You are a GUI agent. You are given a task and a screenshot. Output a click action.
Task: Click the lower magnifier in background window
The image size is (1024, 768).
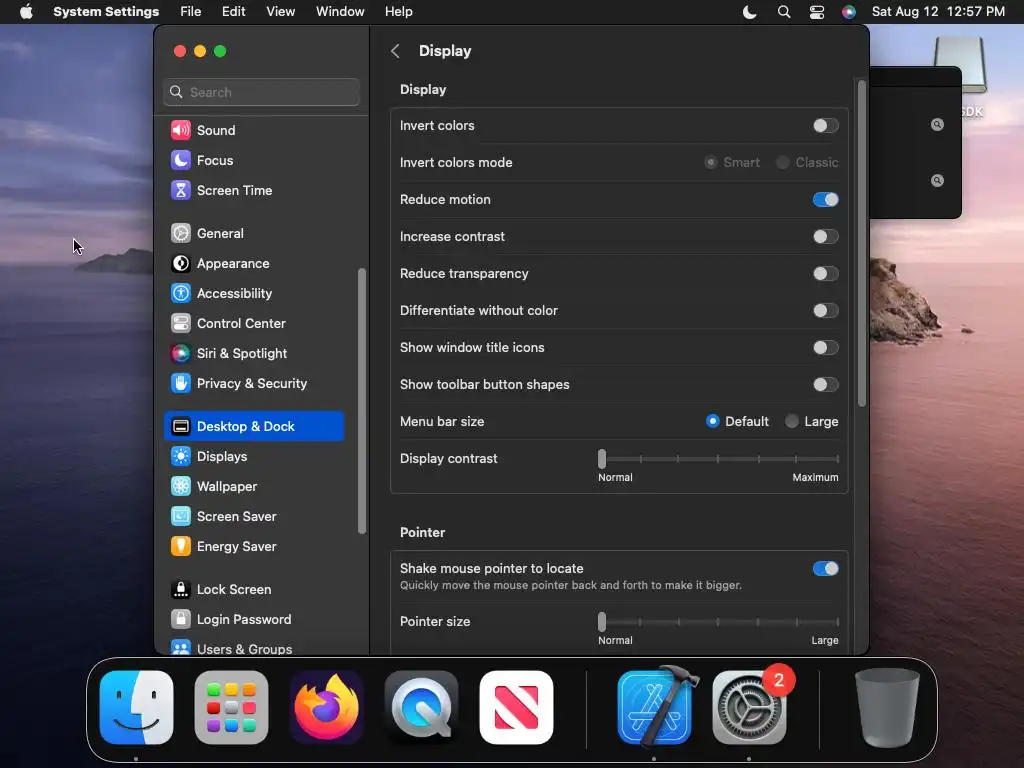[x=937, y=180]
